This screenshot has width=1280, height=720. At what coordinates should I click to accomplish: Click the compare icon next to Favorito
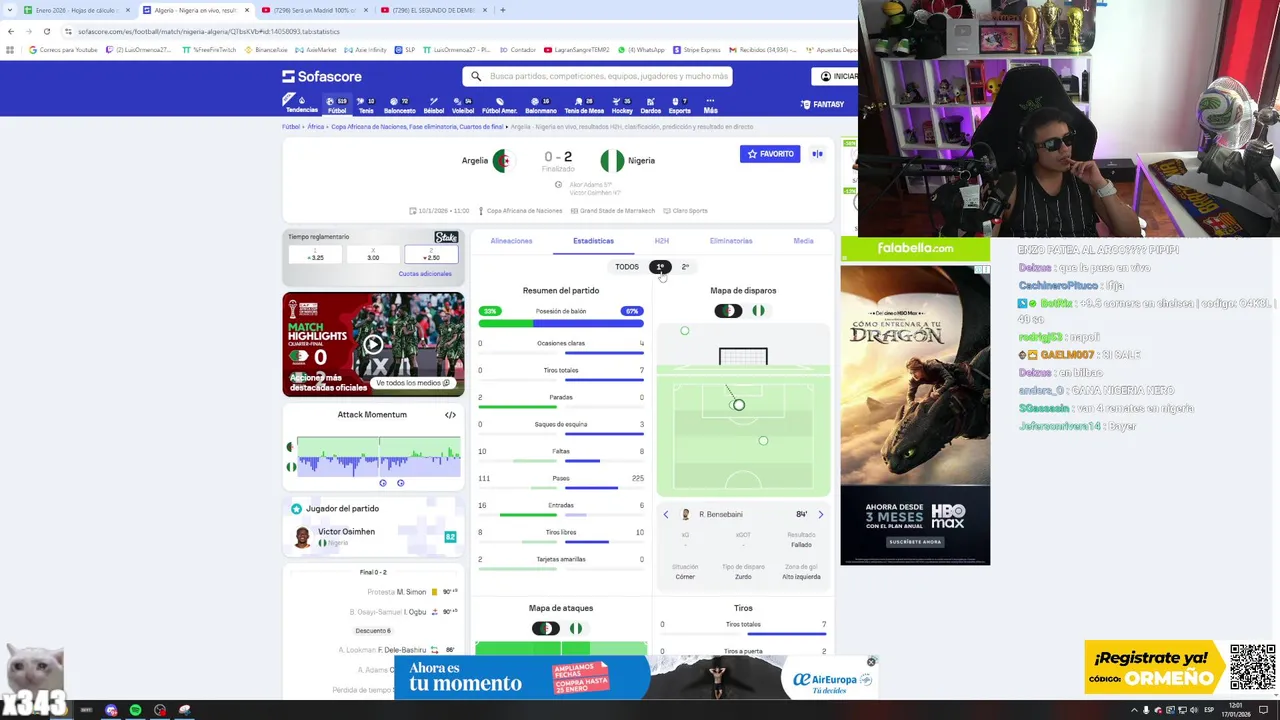pyautogui.click(x=817, y=154)
